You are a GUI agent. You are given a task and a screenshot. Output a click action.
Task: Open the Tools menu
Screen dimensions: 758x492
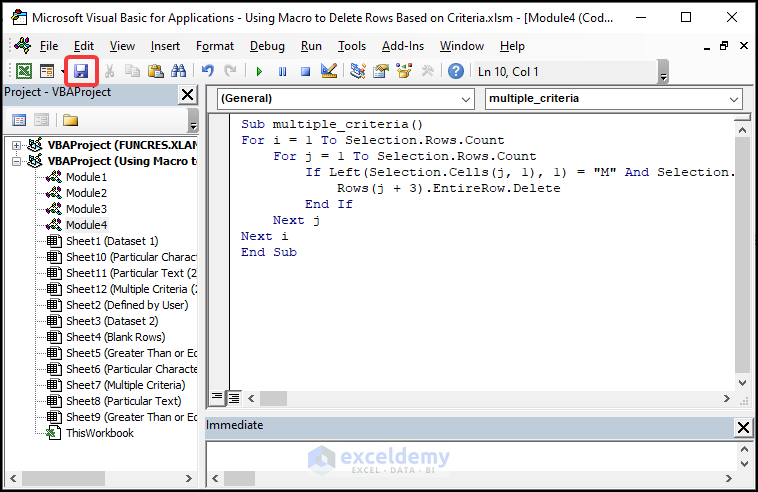[352, 46]
